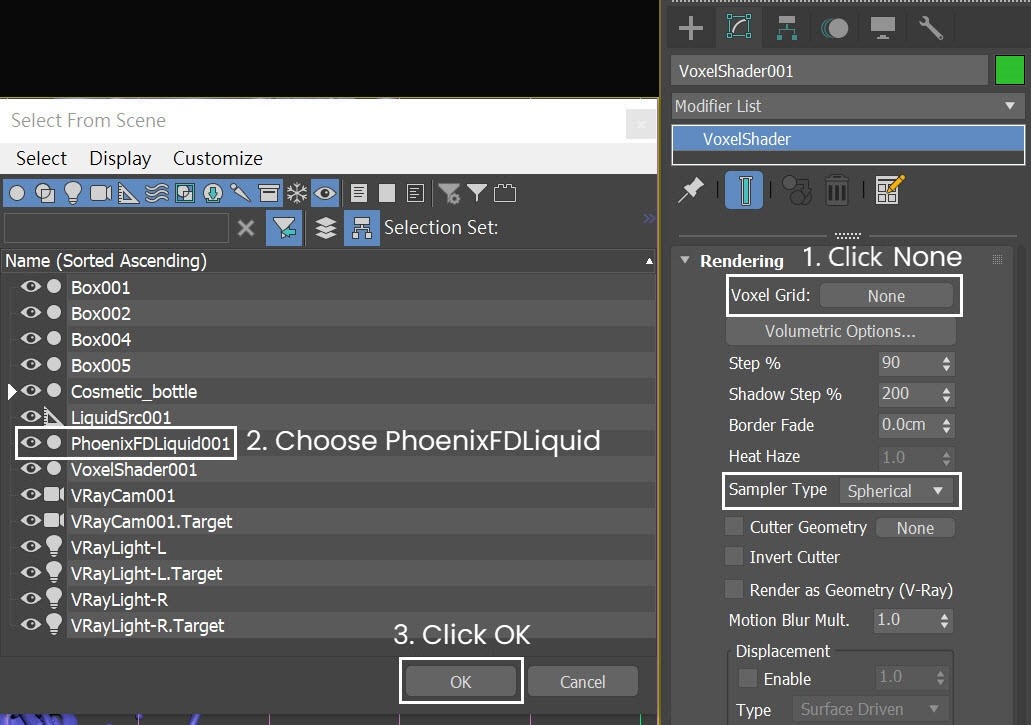Toggle Display Hidden Objects eye in toolbar
The image size is (1031, 725).
(325, 193)
